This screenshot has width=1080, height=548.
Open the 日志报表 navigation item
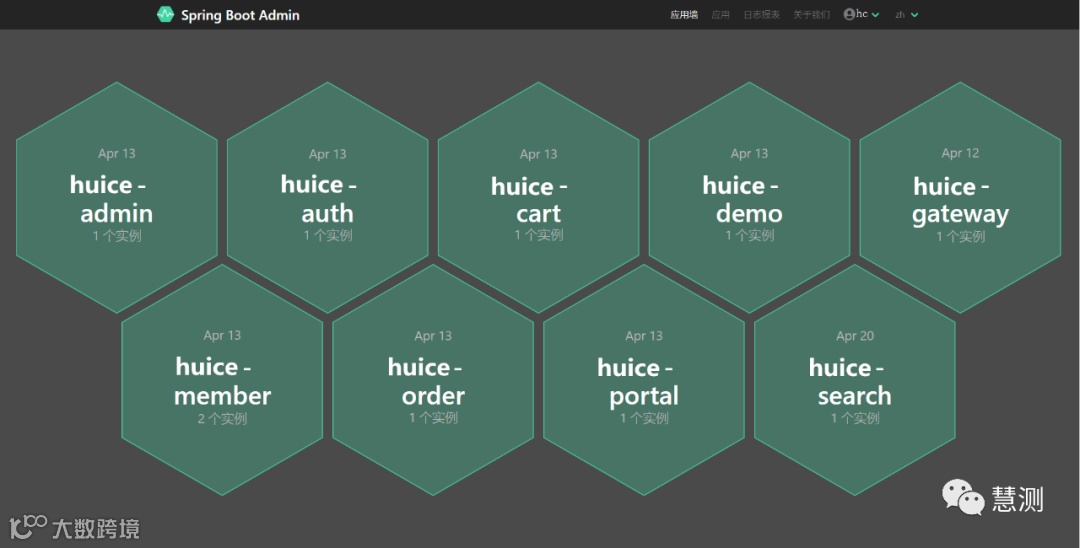pyautogui.click(x=761, y=14)
